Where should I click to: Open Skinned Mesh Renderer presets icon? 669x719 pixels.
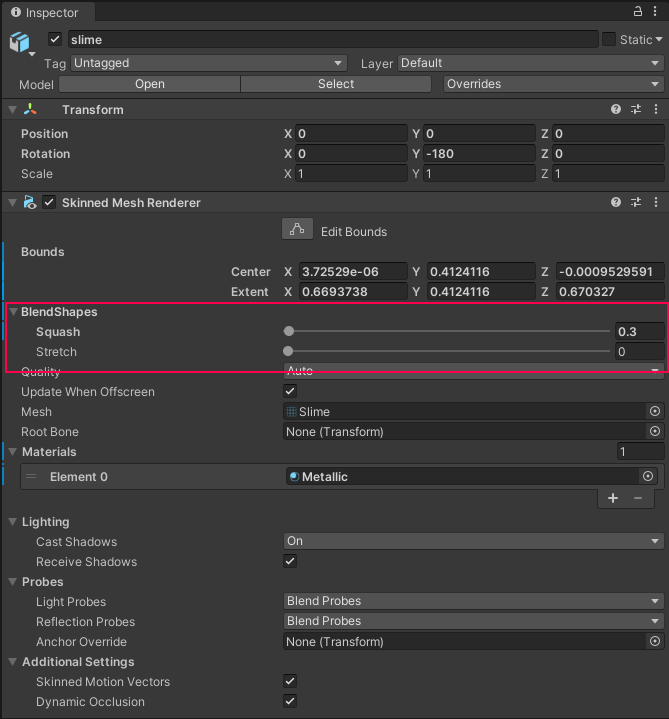coord(636,203)
